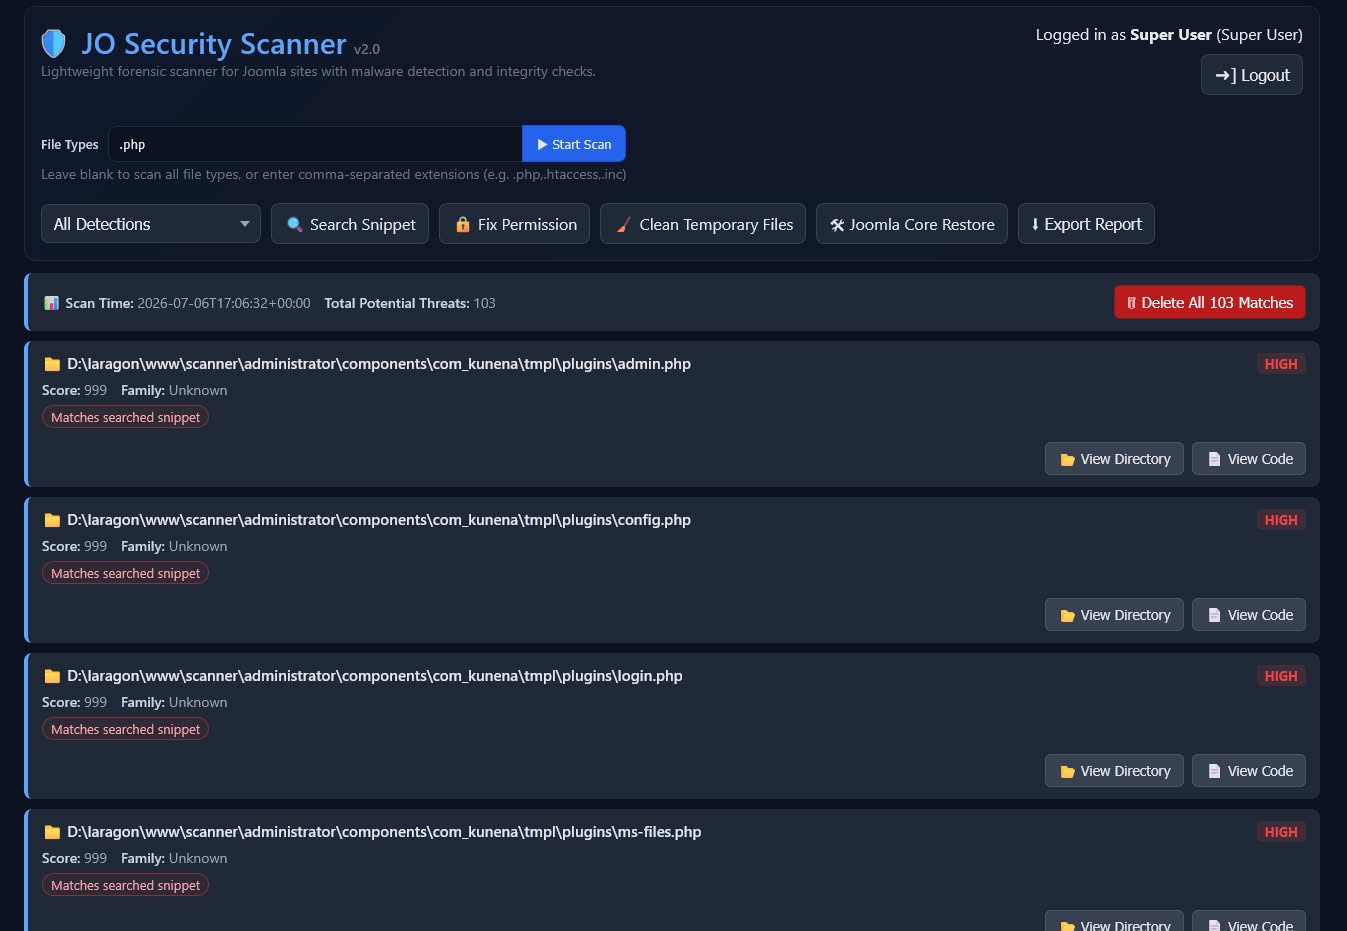Click 'Logged in as Super User' text

(1169, 35)
